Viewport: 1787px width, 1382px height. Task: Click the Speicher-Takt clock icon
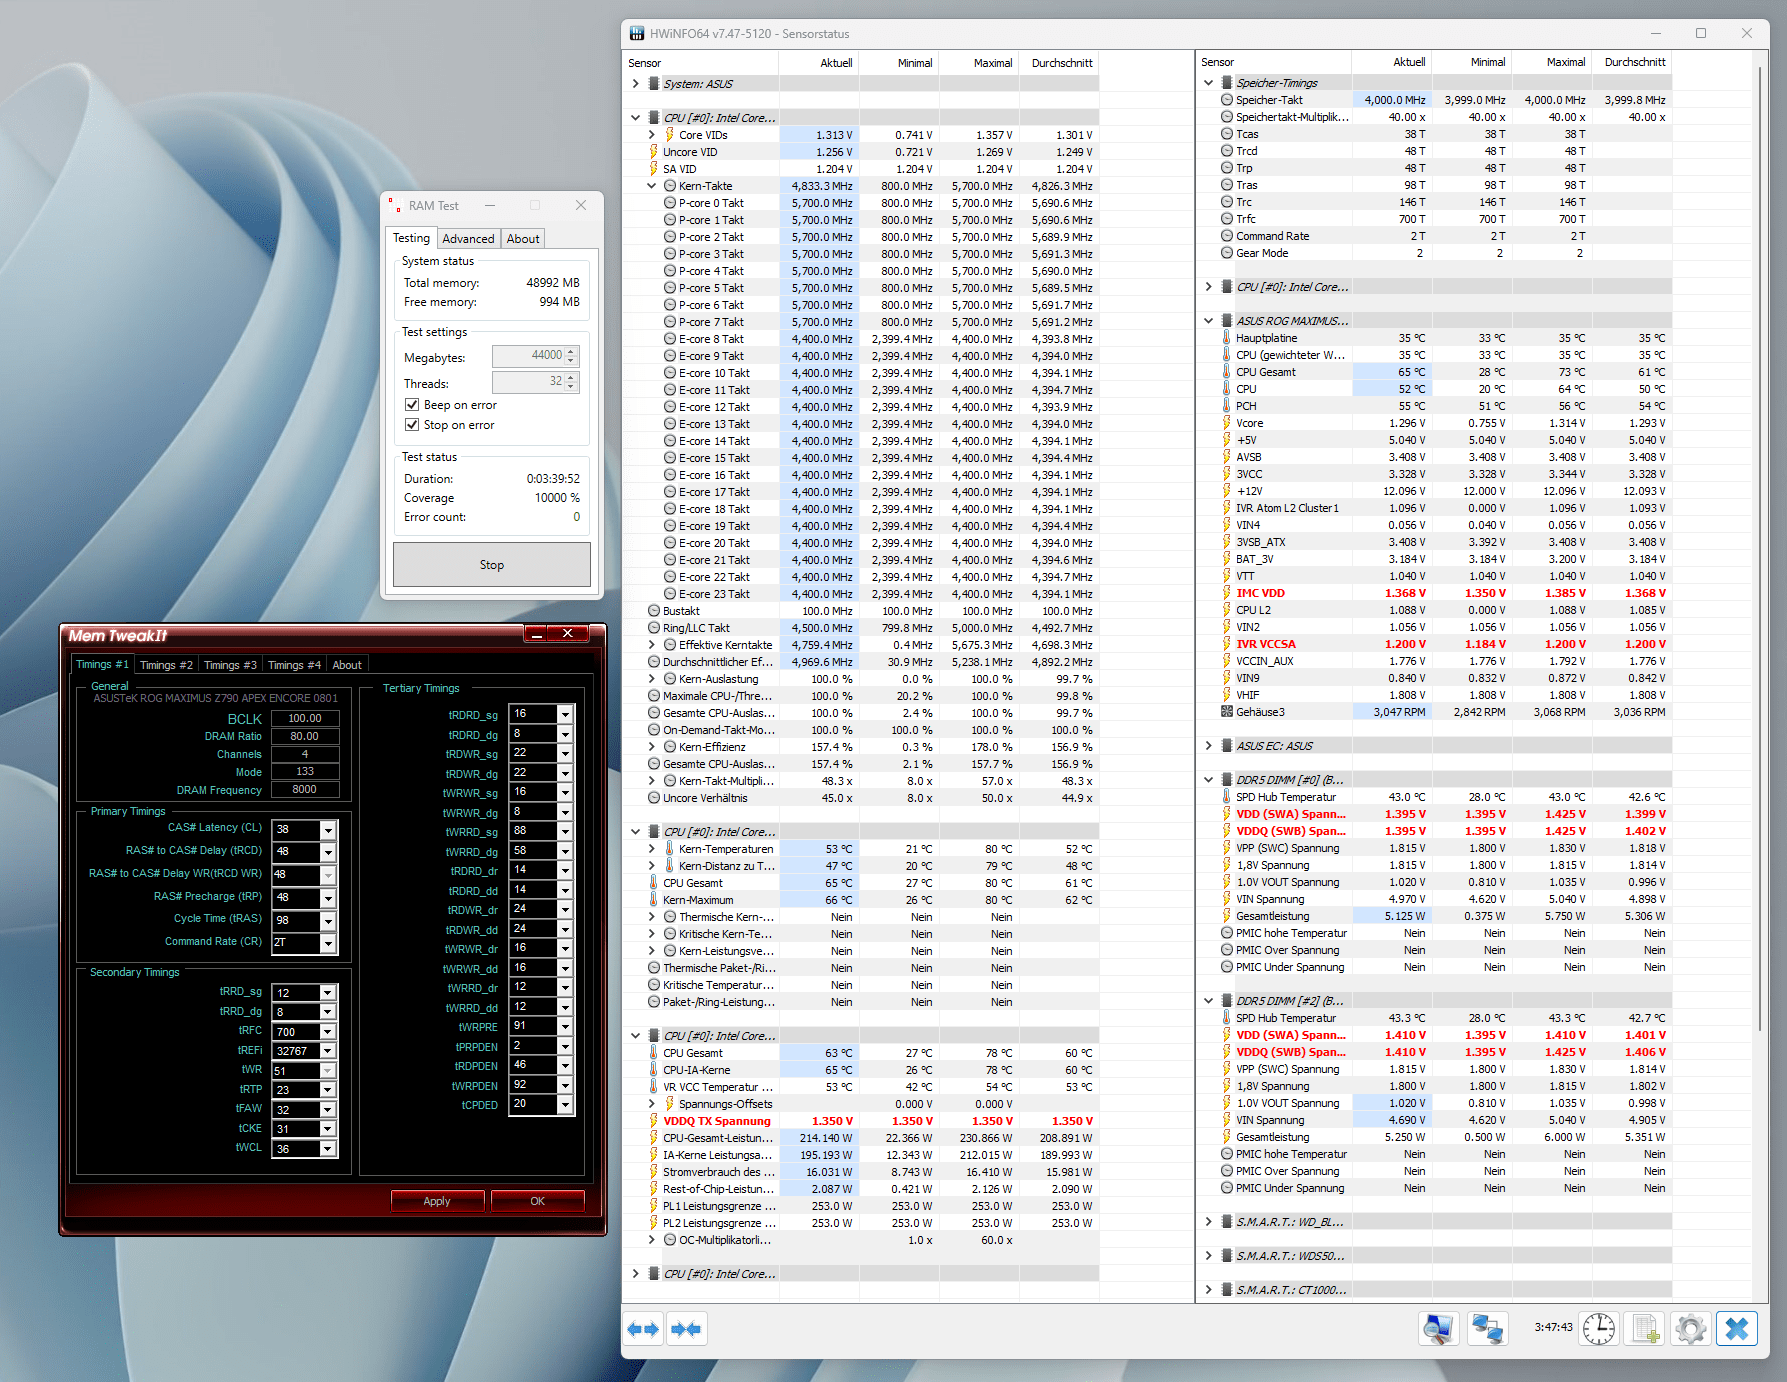[1227, 100]
